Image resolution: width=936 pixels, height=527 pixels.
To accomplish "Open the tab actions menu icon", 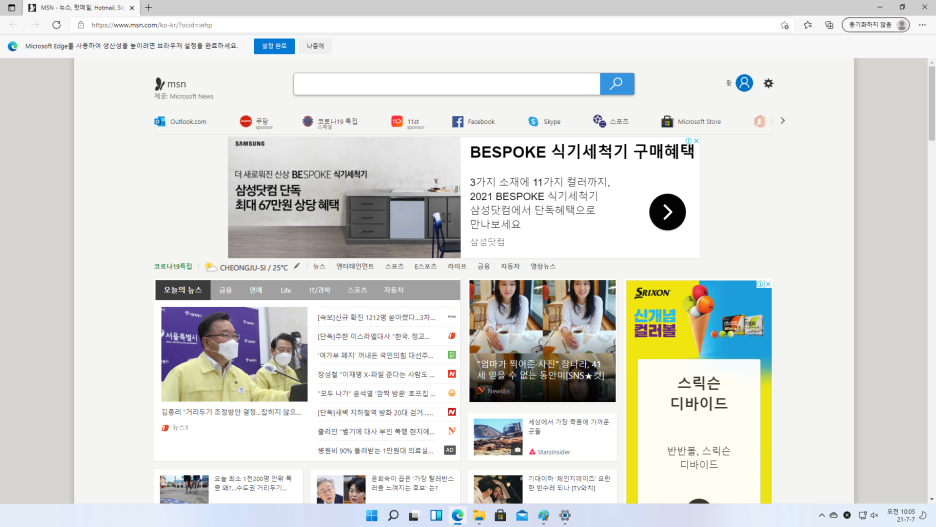I will (x=11, y=8).
